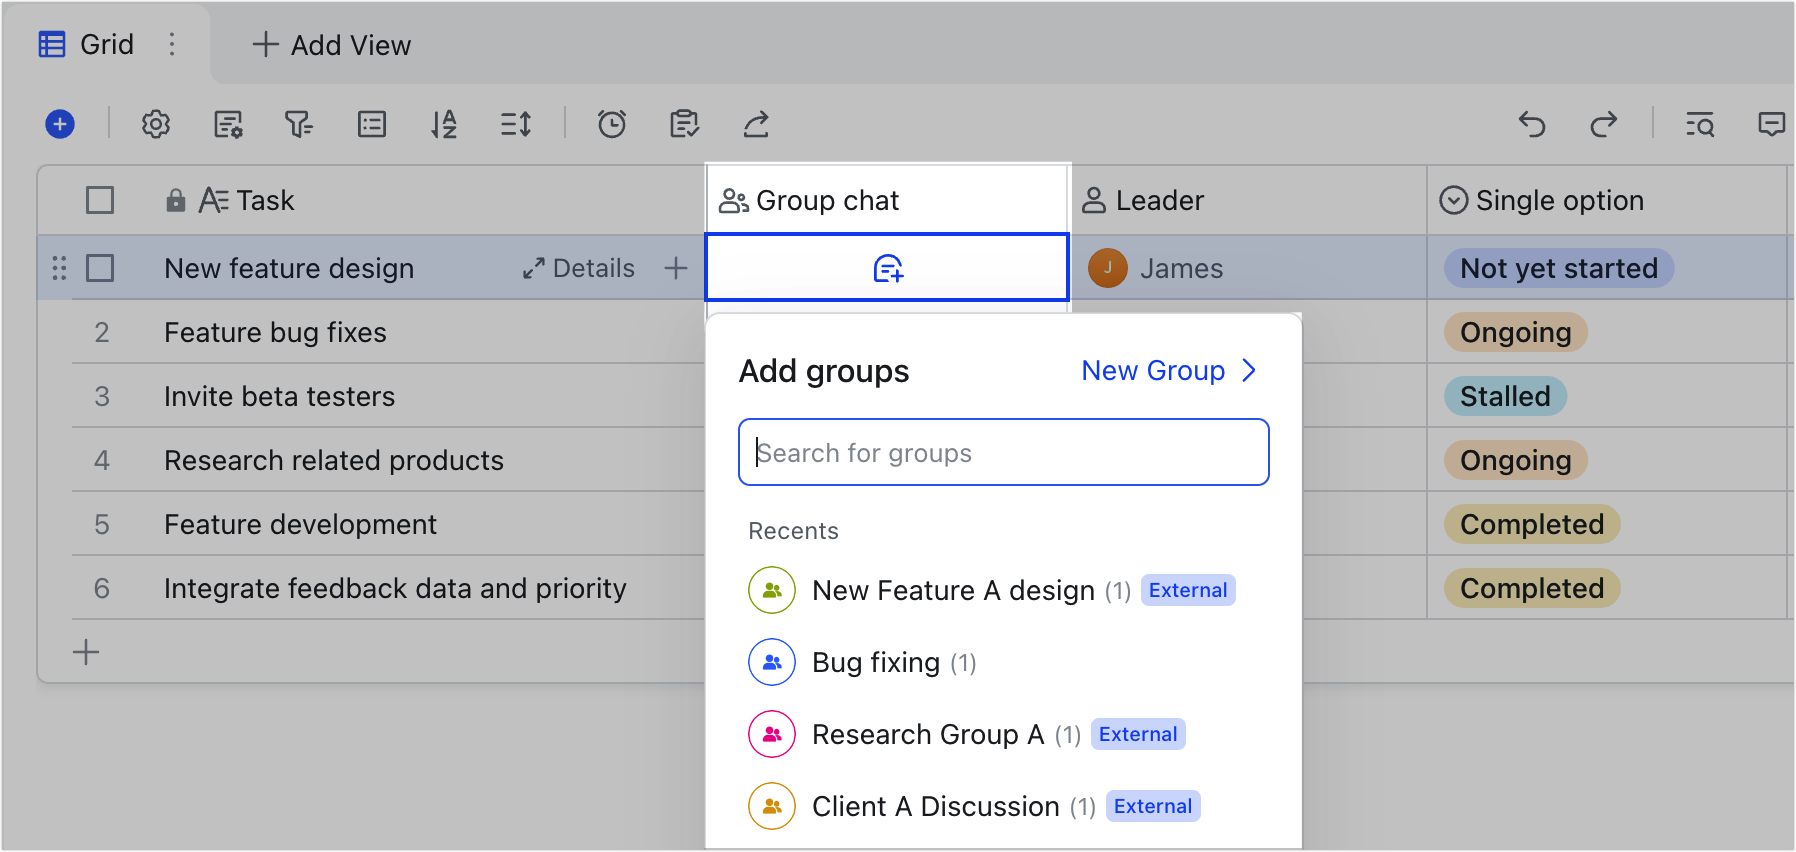The width and height of the screenshot is (1796, 852).
Task: Open the grid settings gear icon
Action: [156, 124]
